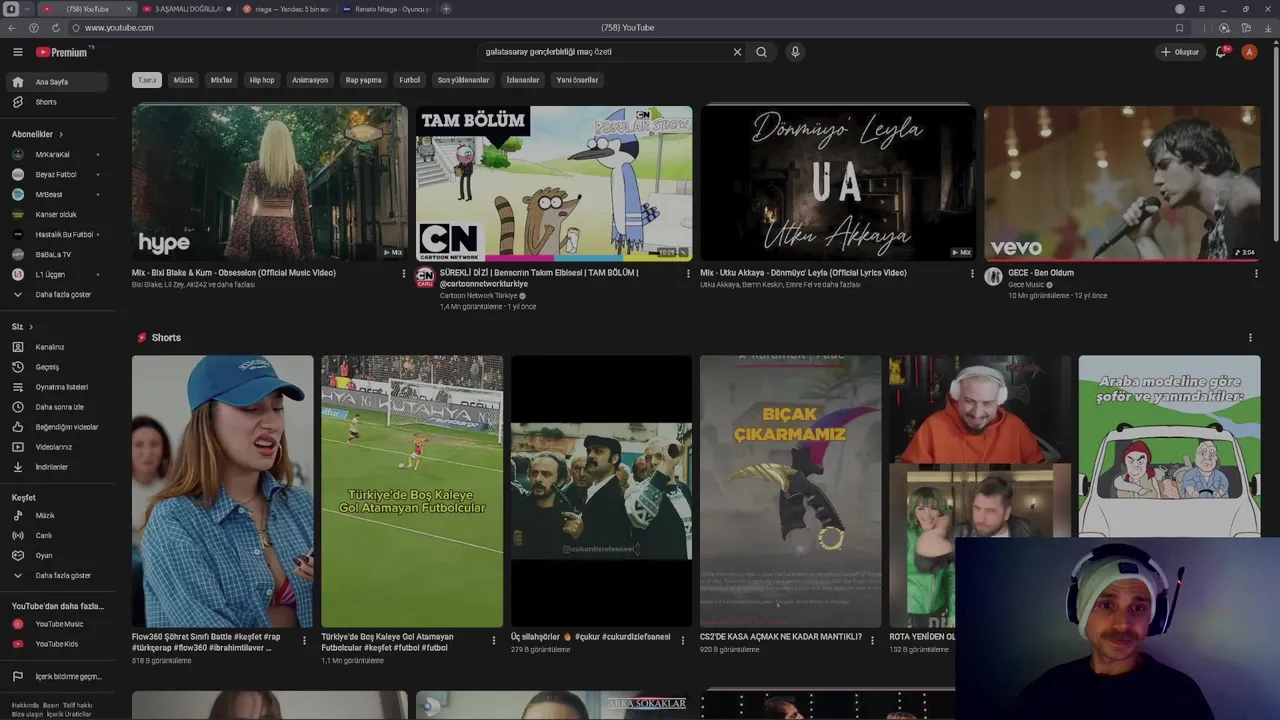The height and width of the screenshot is (720, 1280).
Task: Open the Siz section chevron
Action: click(x=31, y=327)
